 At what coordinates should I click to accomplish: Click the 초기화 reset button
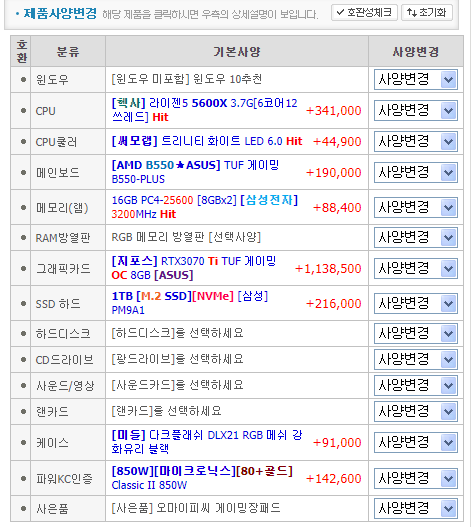pos(427,13)
